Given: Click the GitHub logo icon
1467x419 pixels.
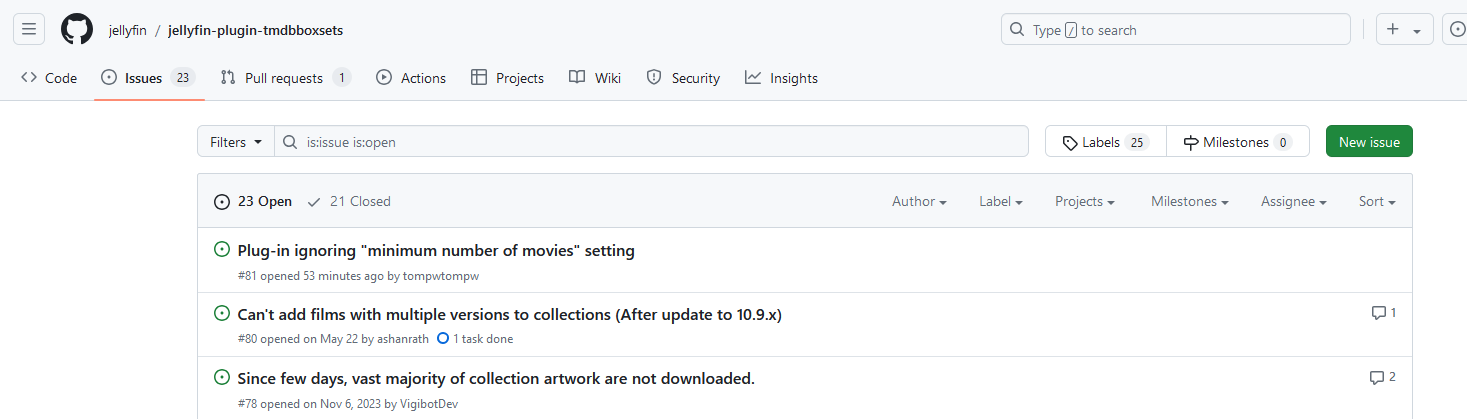Looking at the screenshot, I should coord(77,30).
